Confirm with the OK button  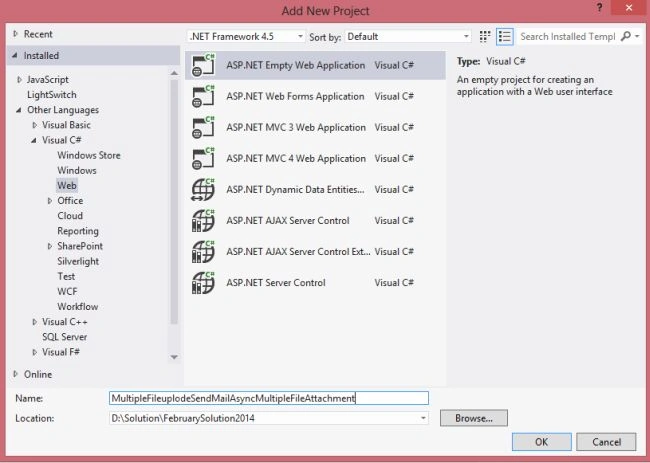tap(541, 442)
